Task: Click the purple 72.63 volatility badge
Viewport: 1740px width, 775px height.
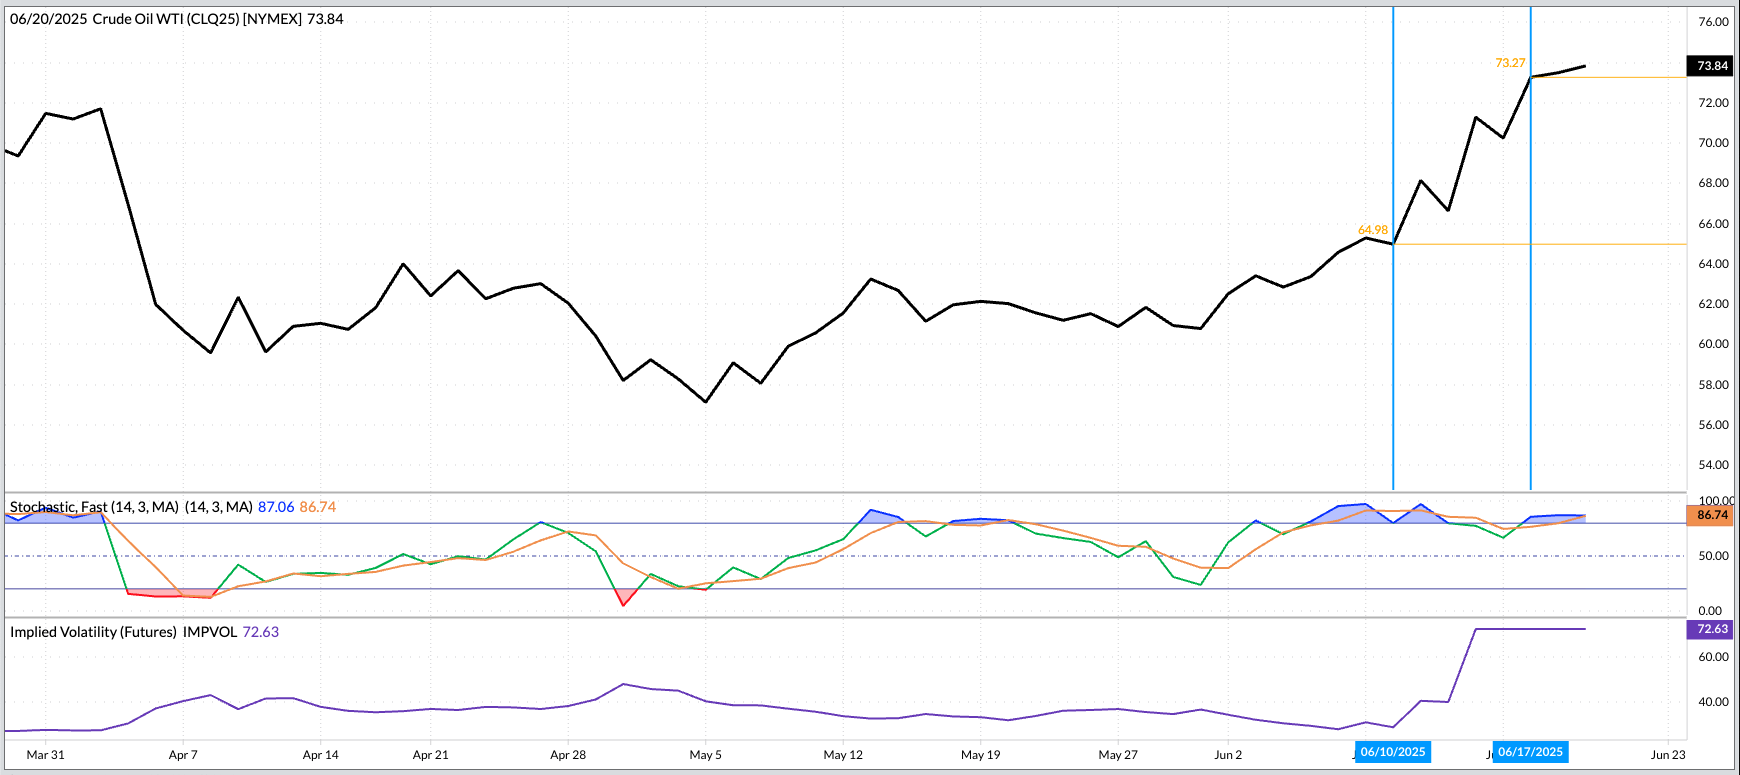Action: [x=1712, y=629]
